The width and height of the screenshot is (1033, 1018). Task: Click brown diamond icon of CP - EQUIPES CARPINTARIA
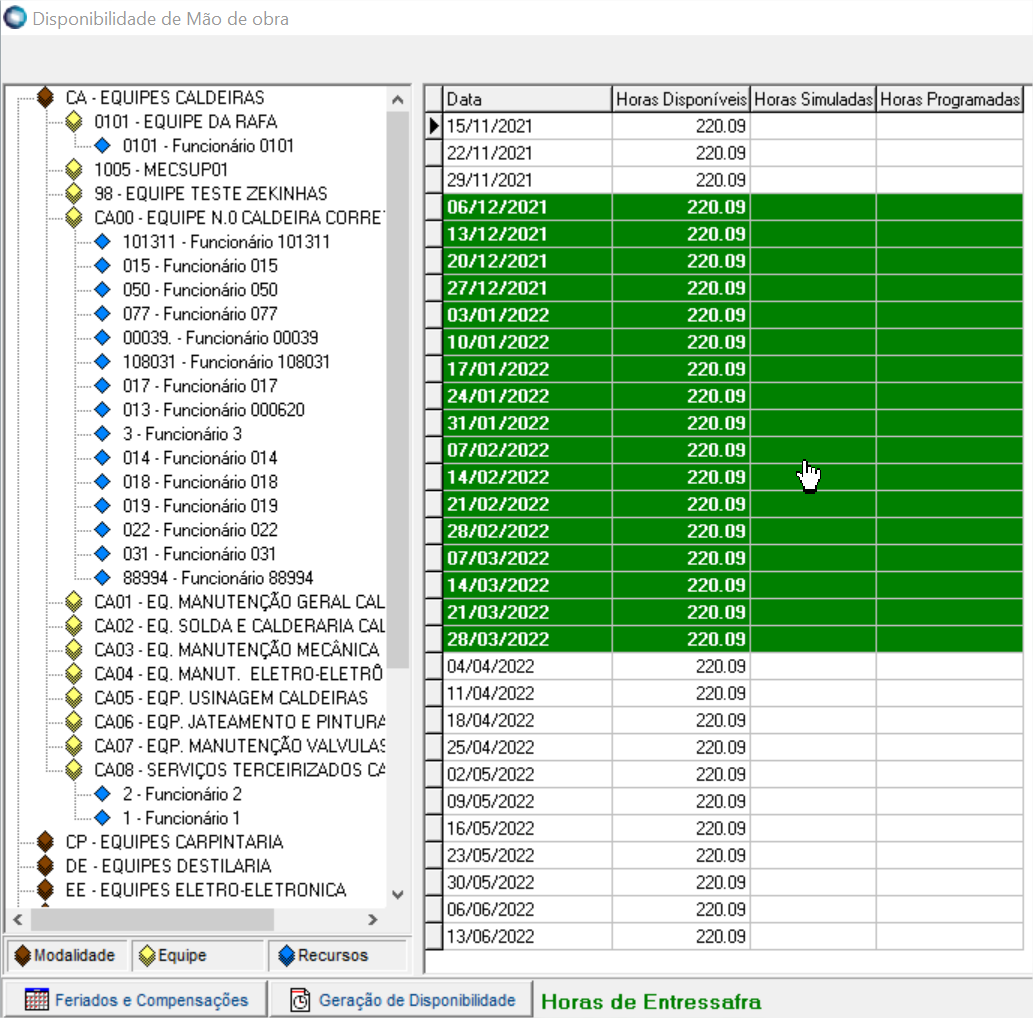(x=45, y=841)
